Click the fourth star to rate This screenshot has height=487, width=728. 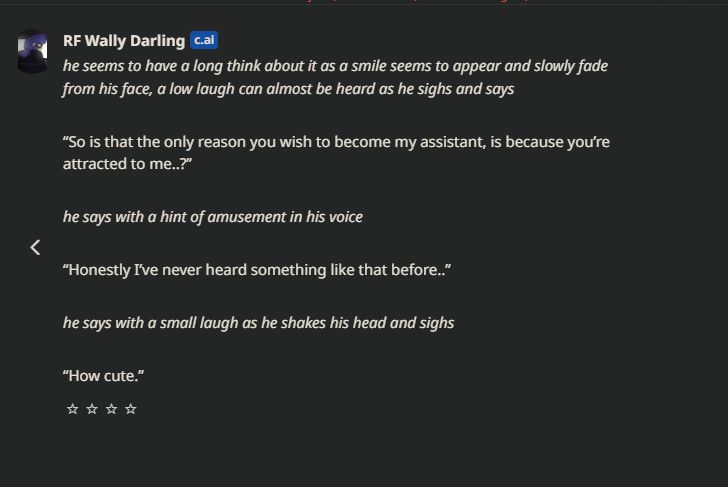click(131, 409)
